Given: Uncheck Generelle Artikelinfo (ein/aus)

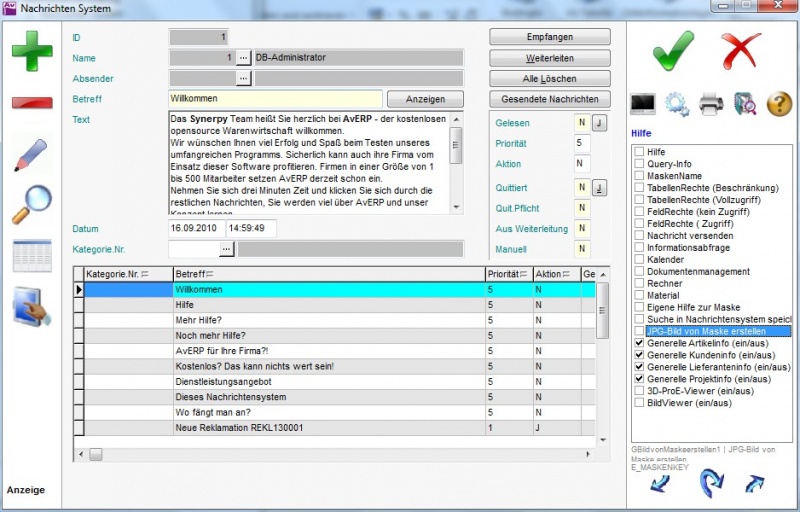Looking at the screenshot, I should tap(638, 343).
